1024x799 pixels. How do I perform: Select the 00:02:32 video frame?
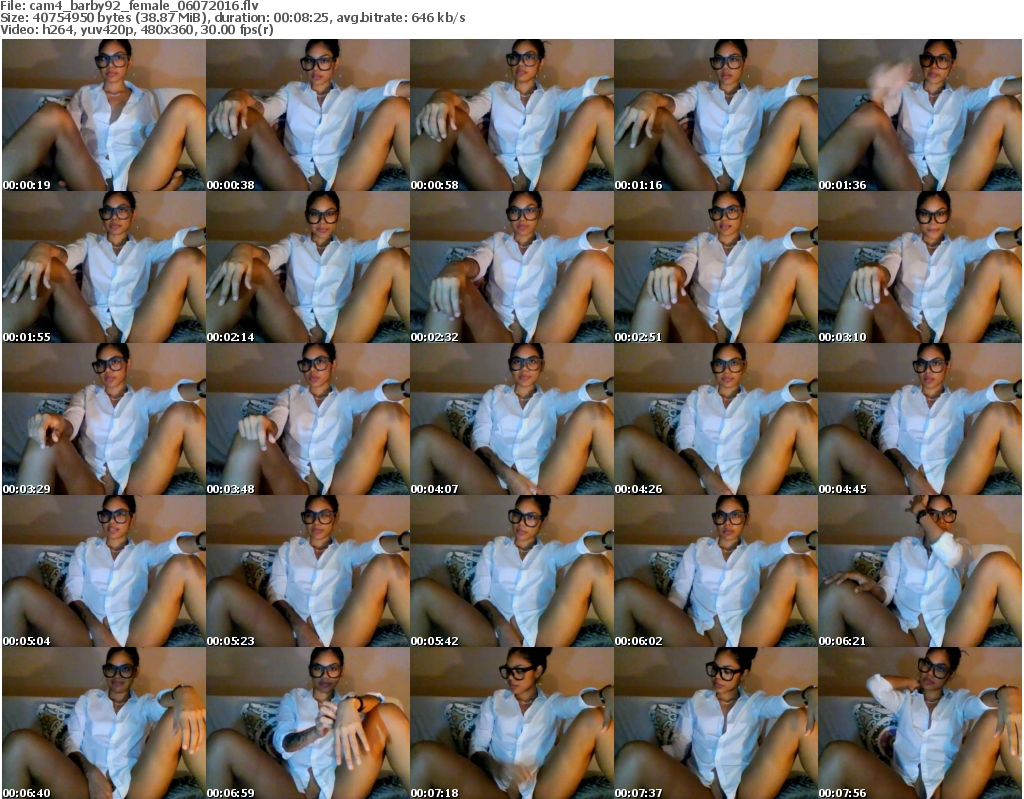(511, 267)
